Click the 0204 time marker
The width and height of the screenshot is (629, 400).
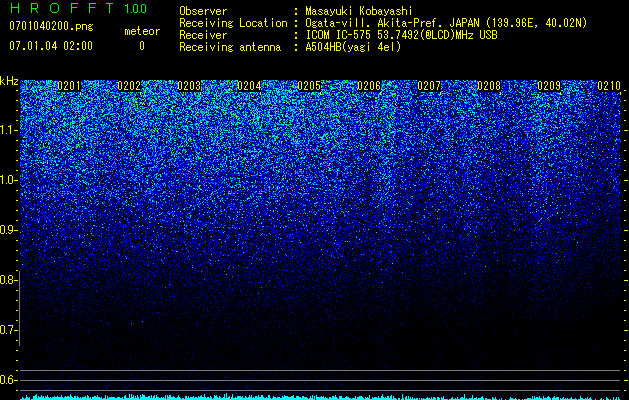pos(249,86)
